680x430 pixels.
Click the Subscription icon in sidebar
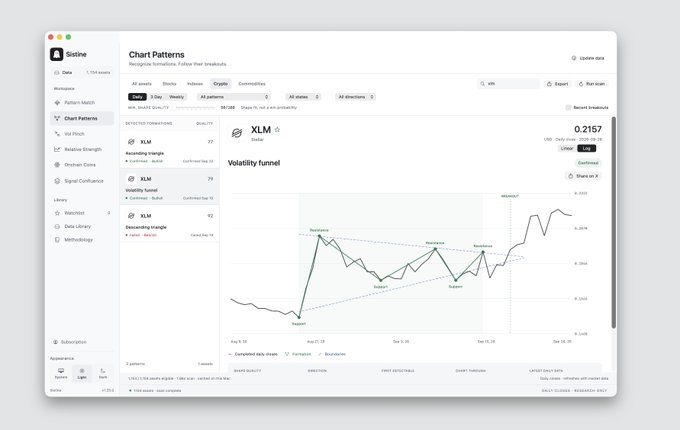pos(56,342)
